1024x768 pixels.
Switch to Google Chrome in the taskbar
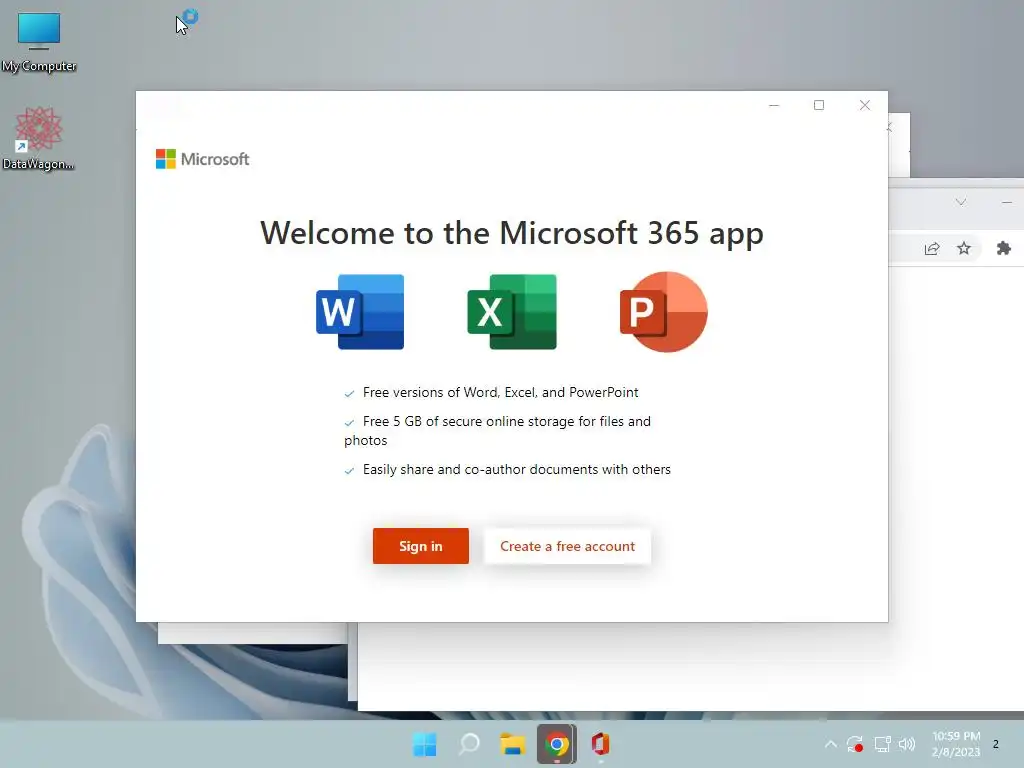coord(557,744)
